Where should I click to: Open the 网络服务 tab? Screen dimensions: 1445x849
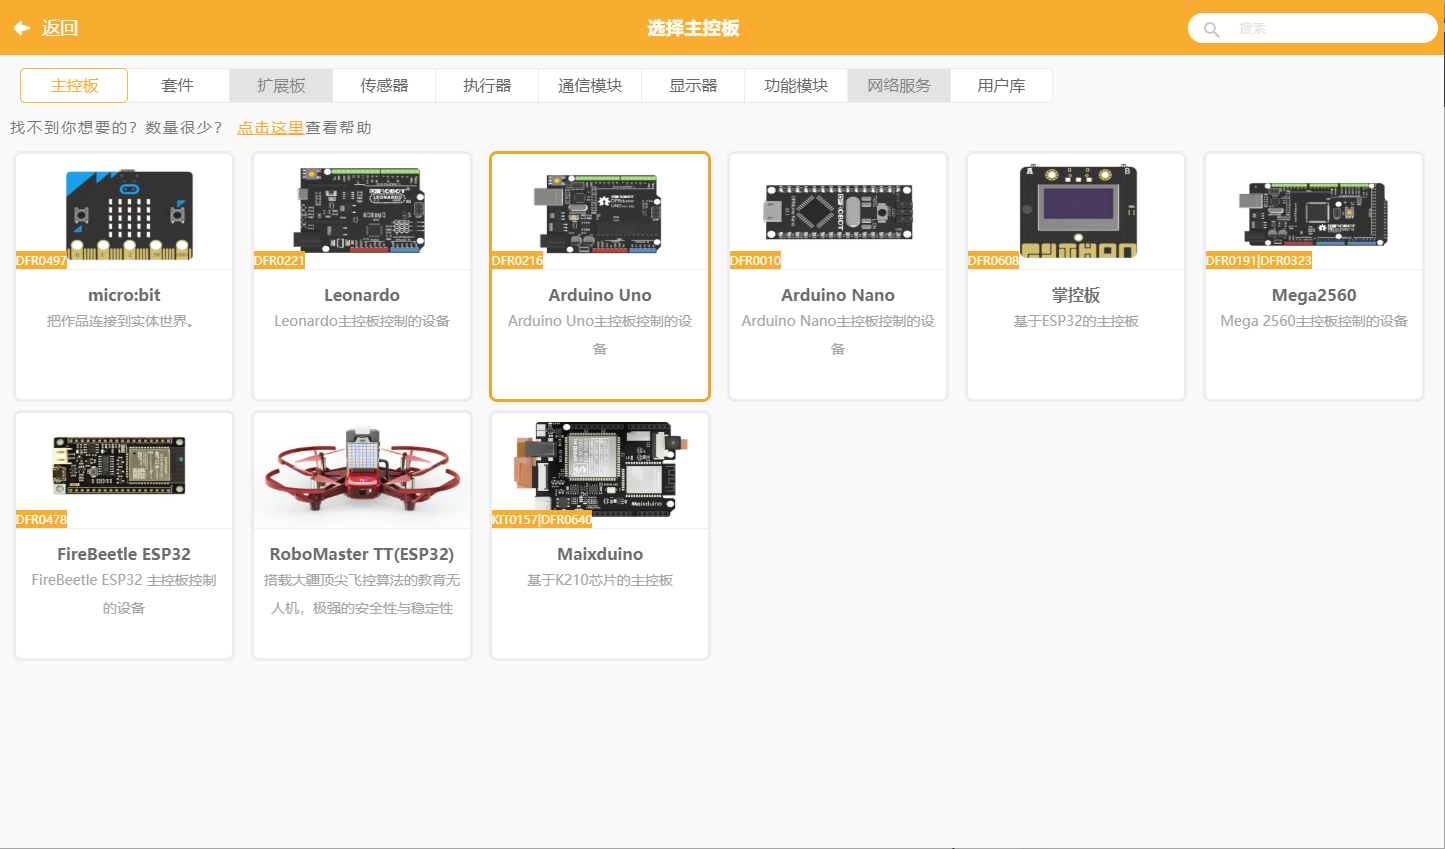899,85
